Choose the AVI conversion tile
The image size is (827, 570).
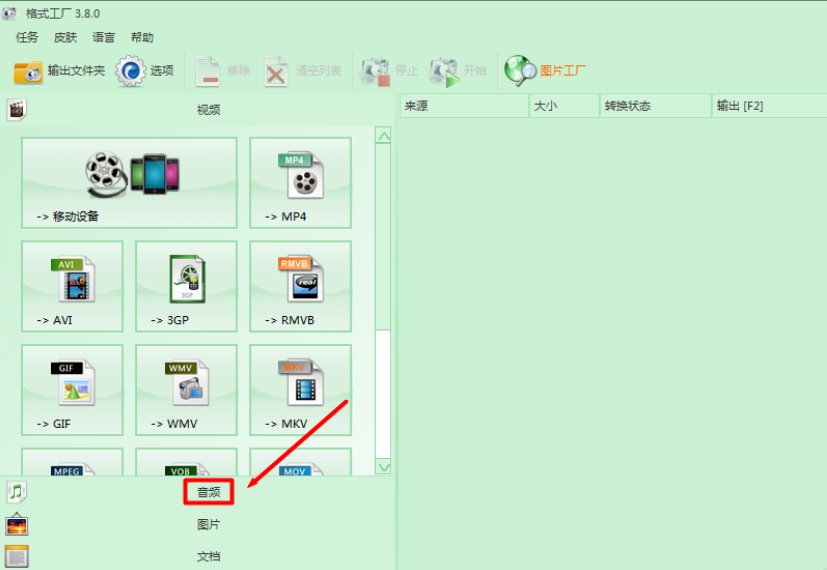coord(72,286)
